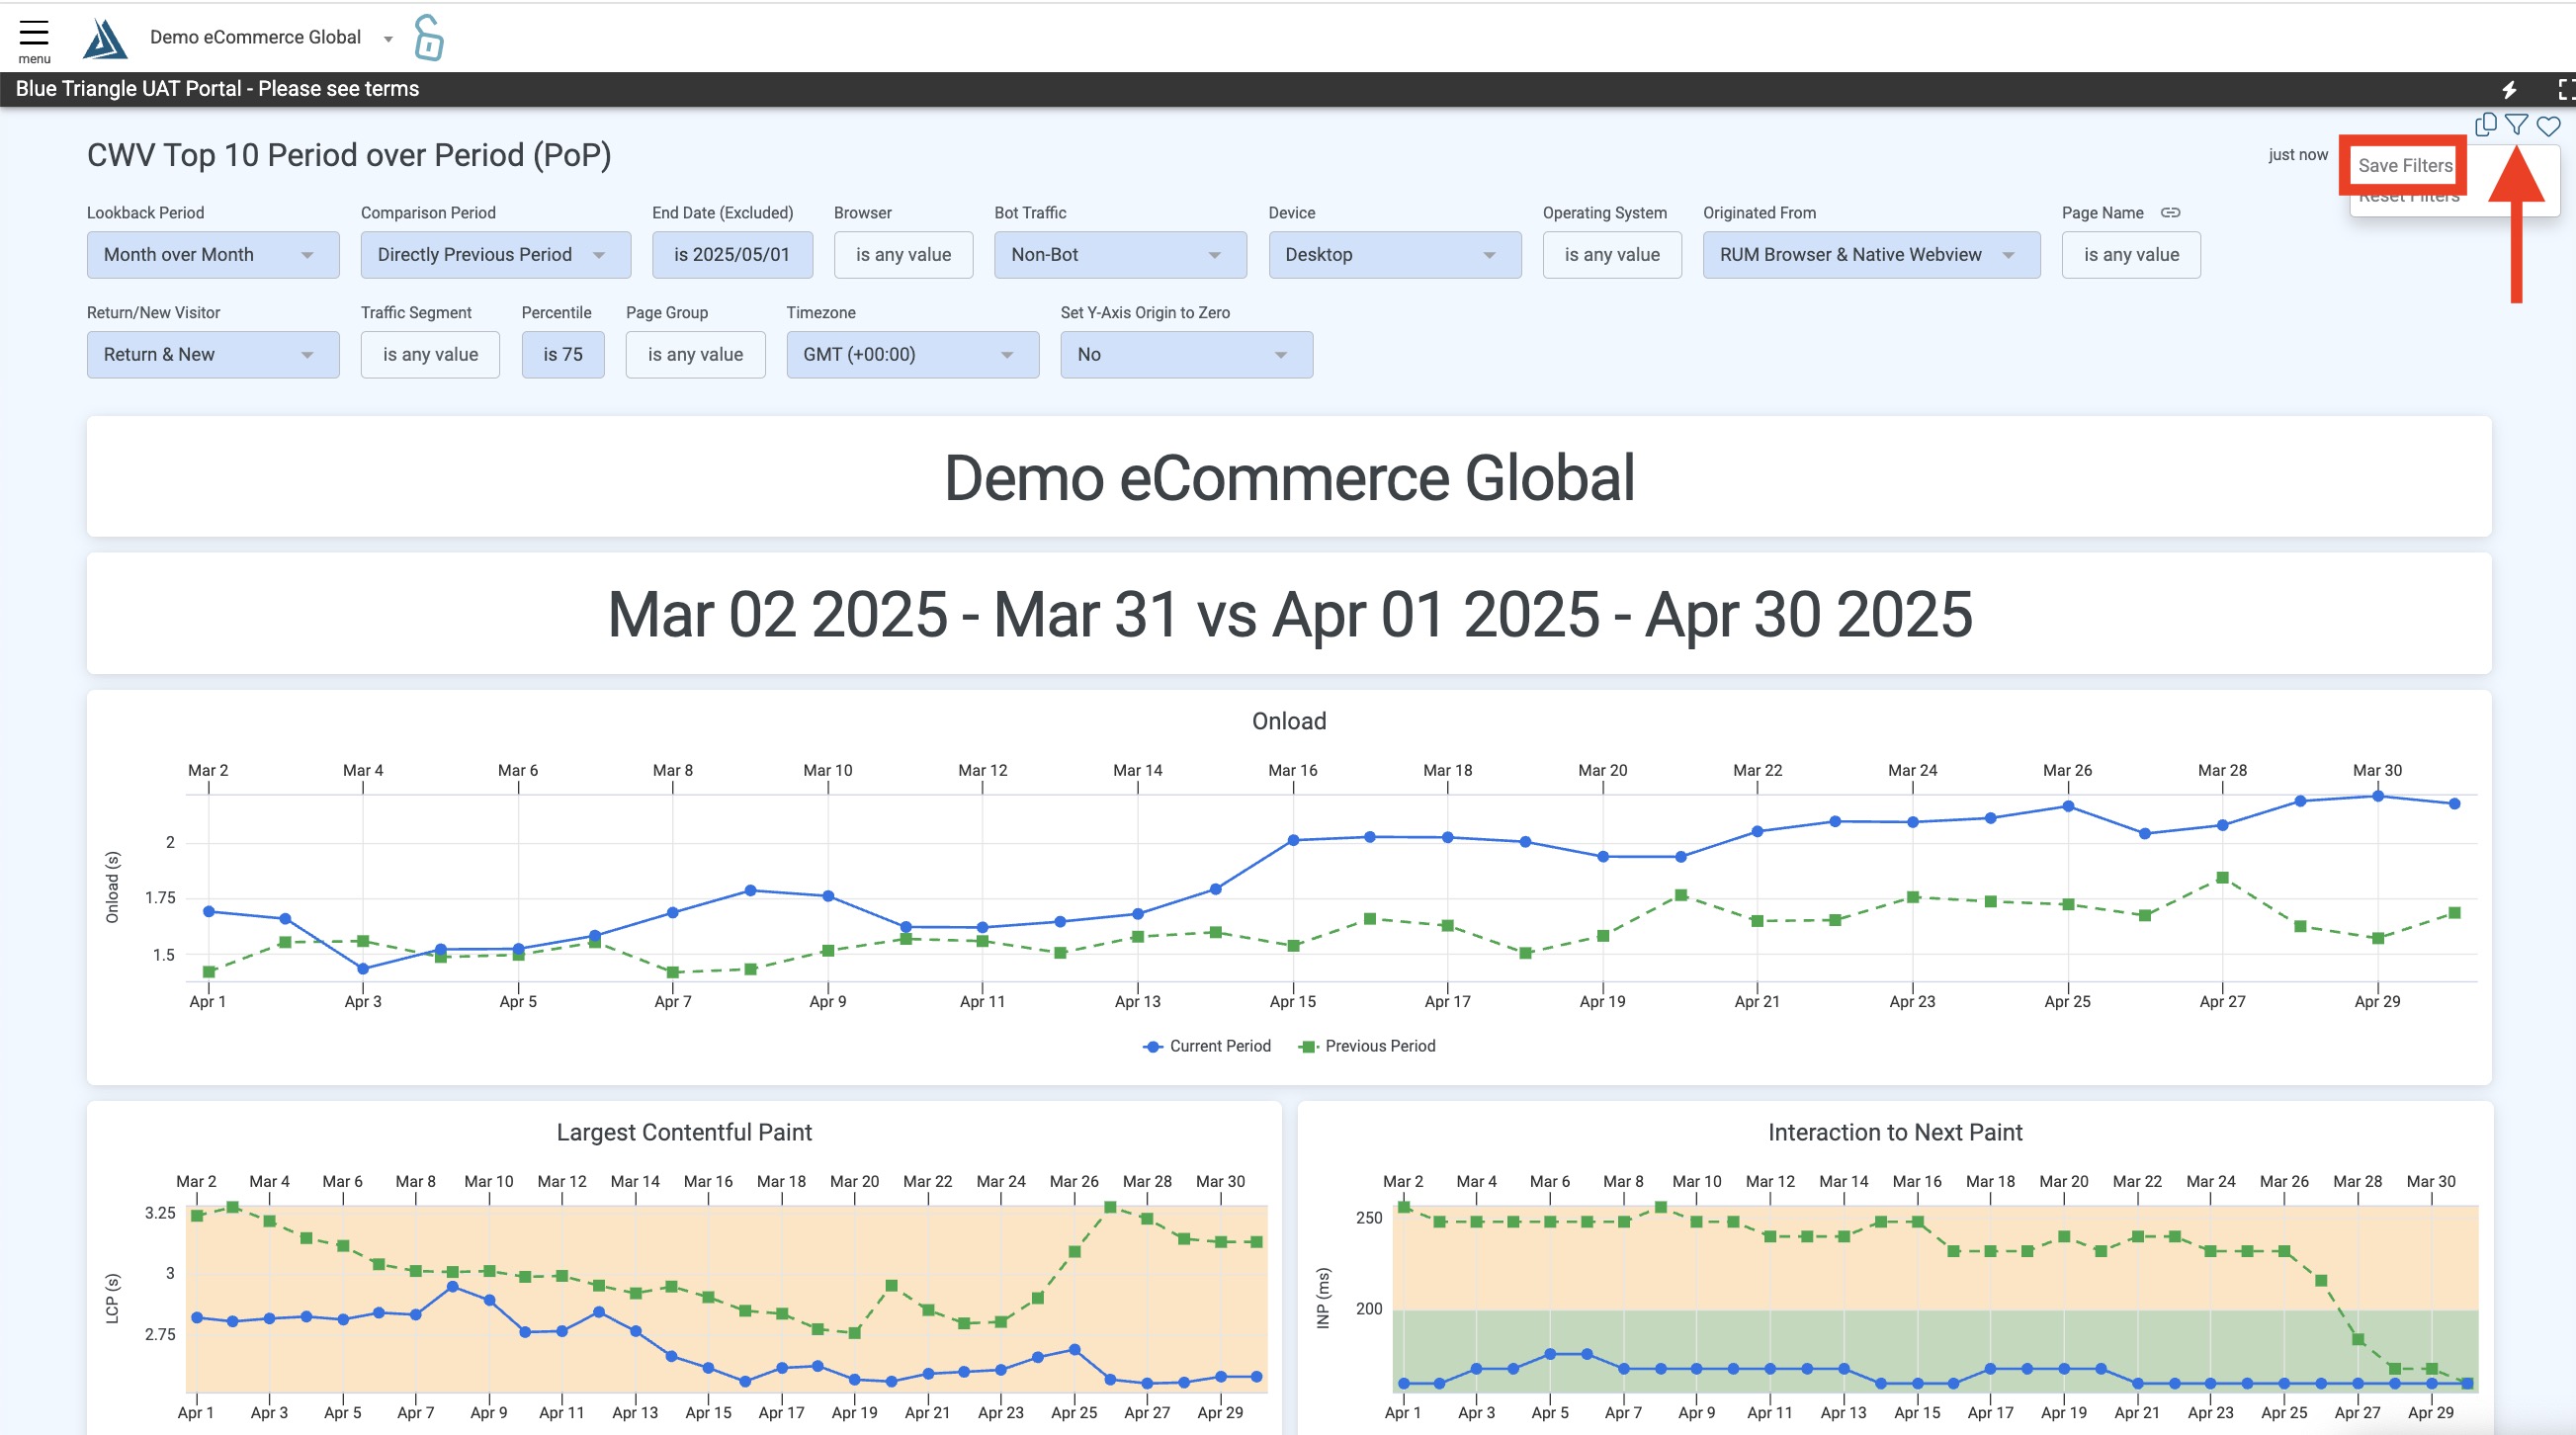The image size is (2576, 1435).
Task: Open the Lookback Period dropdown
Action: coord(213,254)
